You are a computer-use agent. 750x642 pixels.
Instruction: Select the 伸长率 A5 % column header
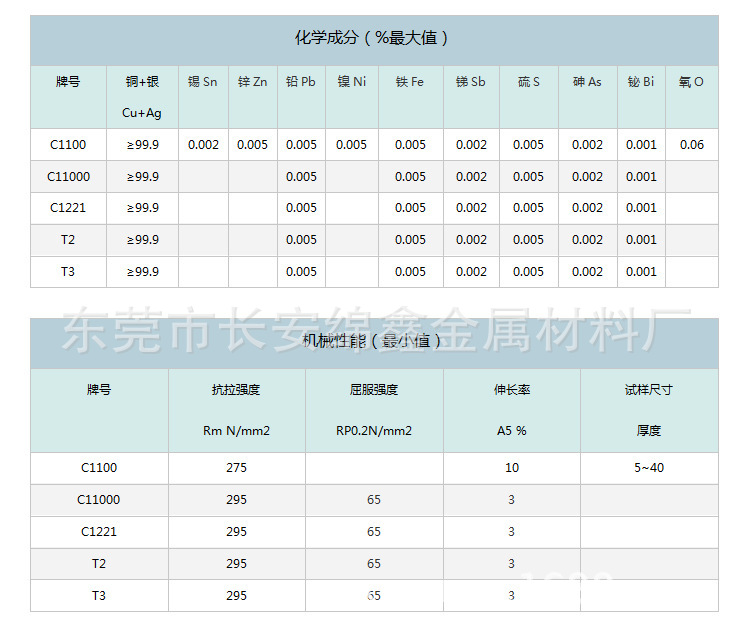click(511, 410)
